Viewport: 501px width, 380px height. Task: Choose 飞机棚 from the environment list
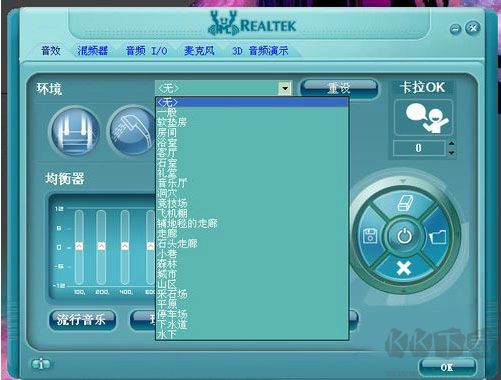pos(252,213)
